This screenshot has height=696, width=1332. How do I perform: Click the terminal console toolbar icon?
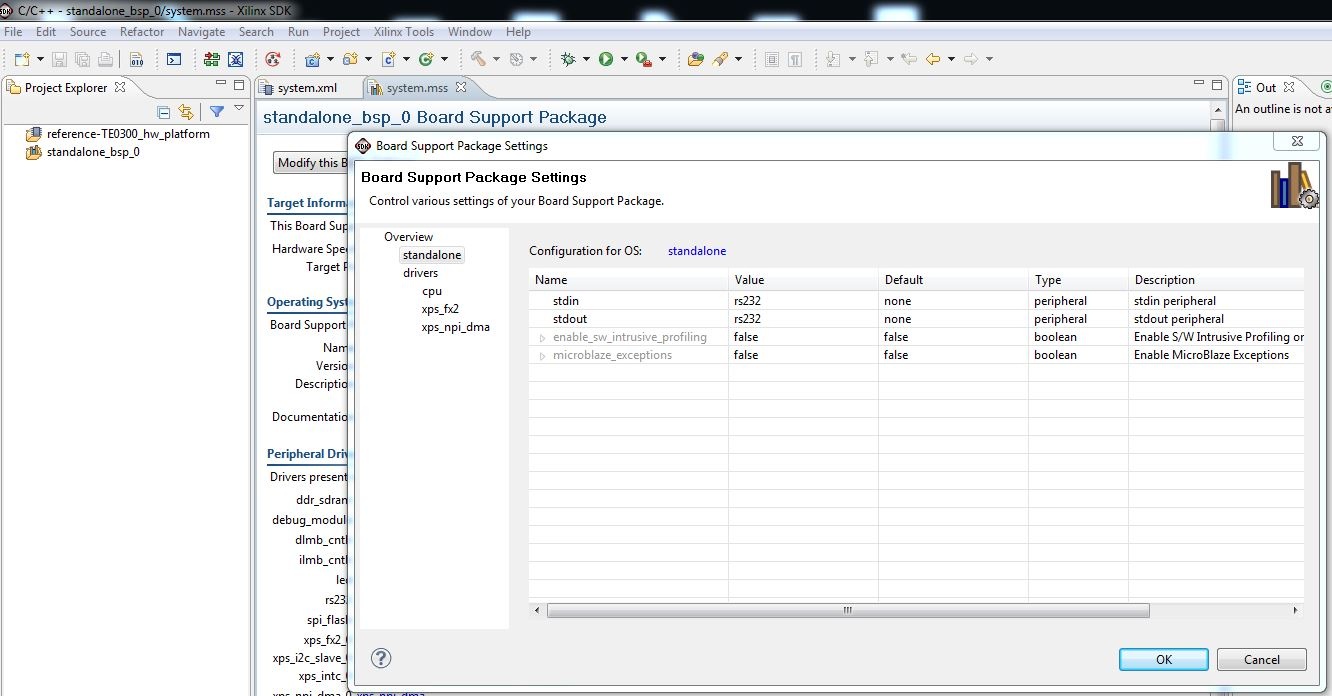(174, 59)
